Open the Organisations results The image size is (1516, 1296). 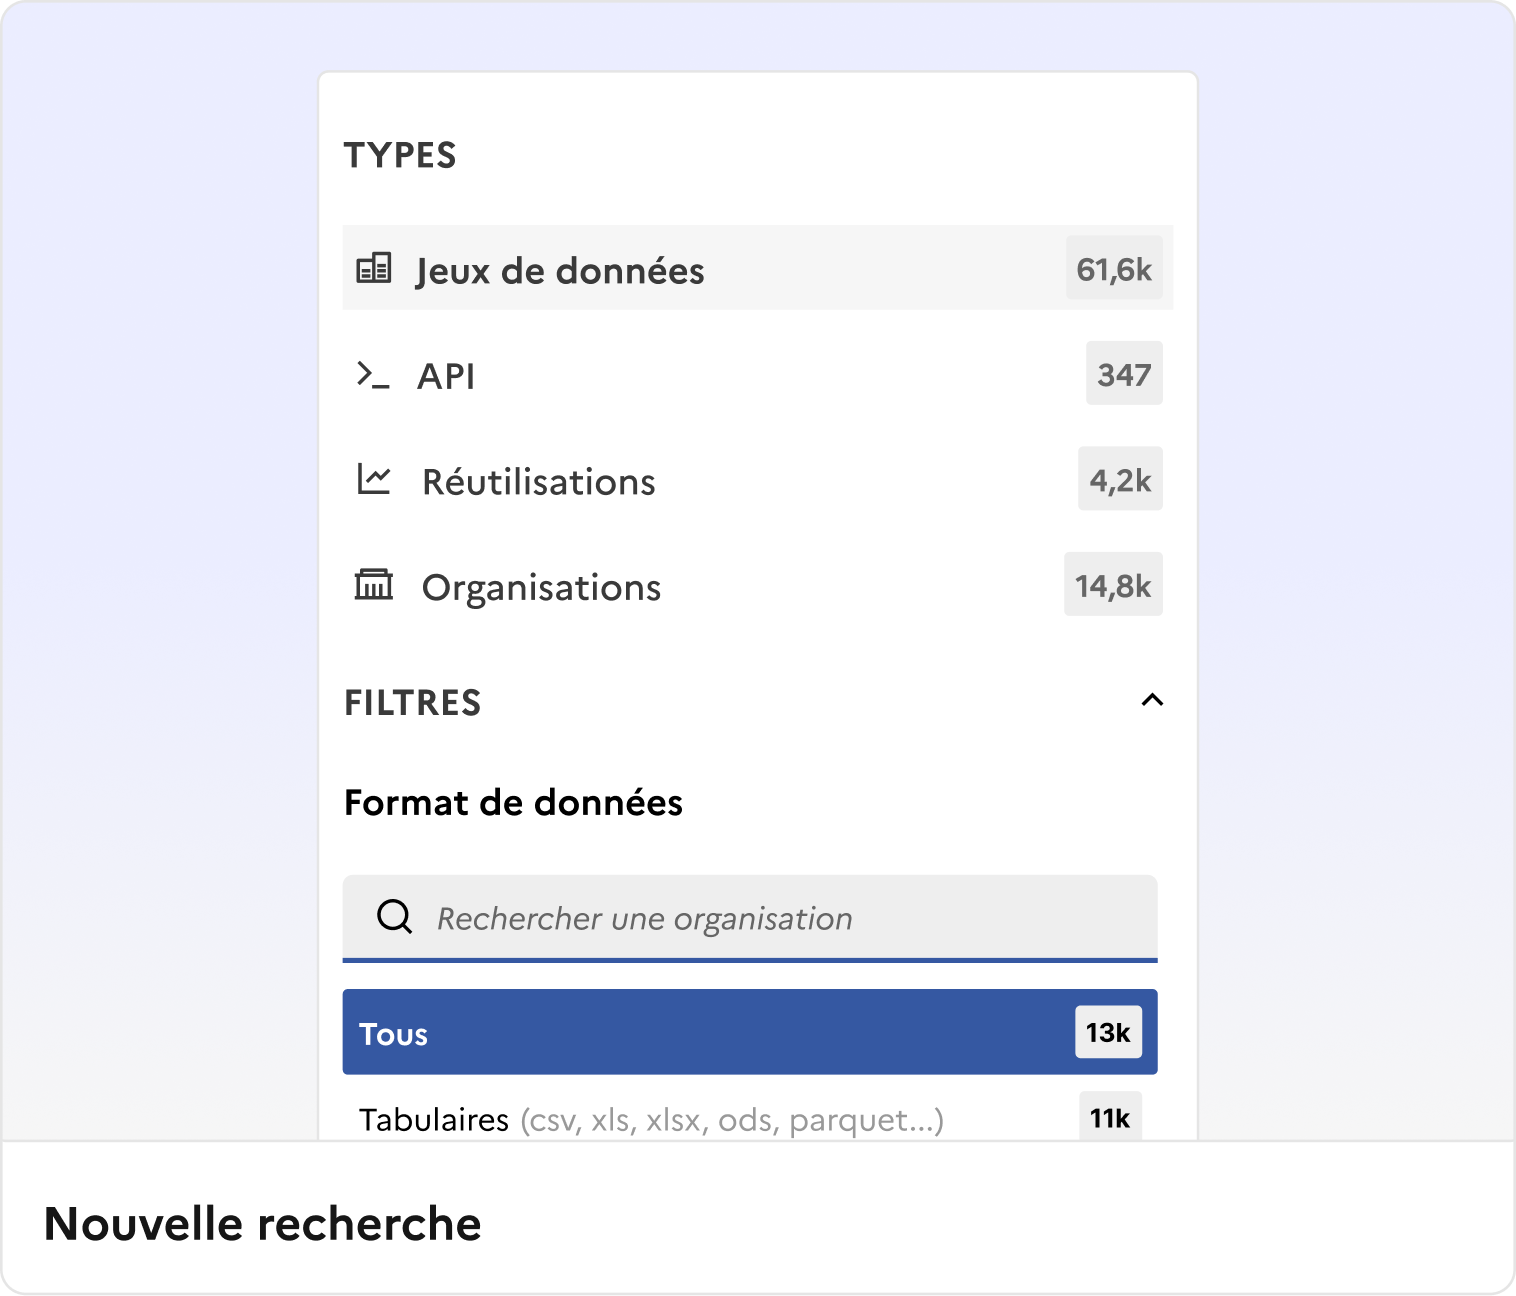541,587
